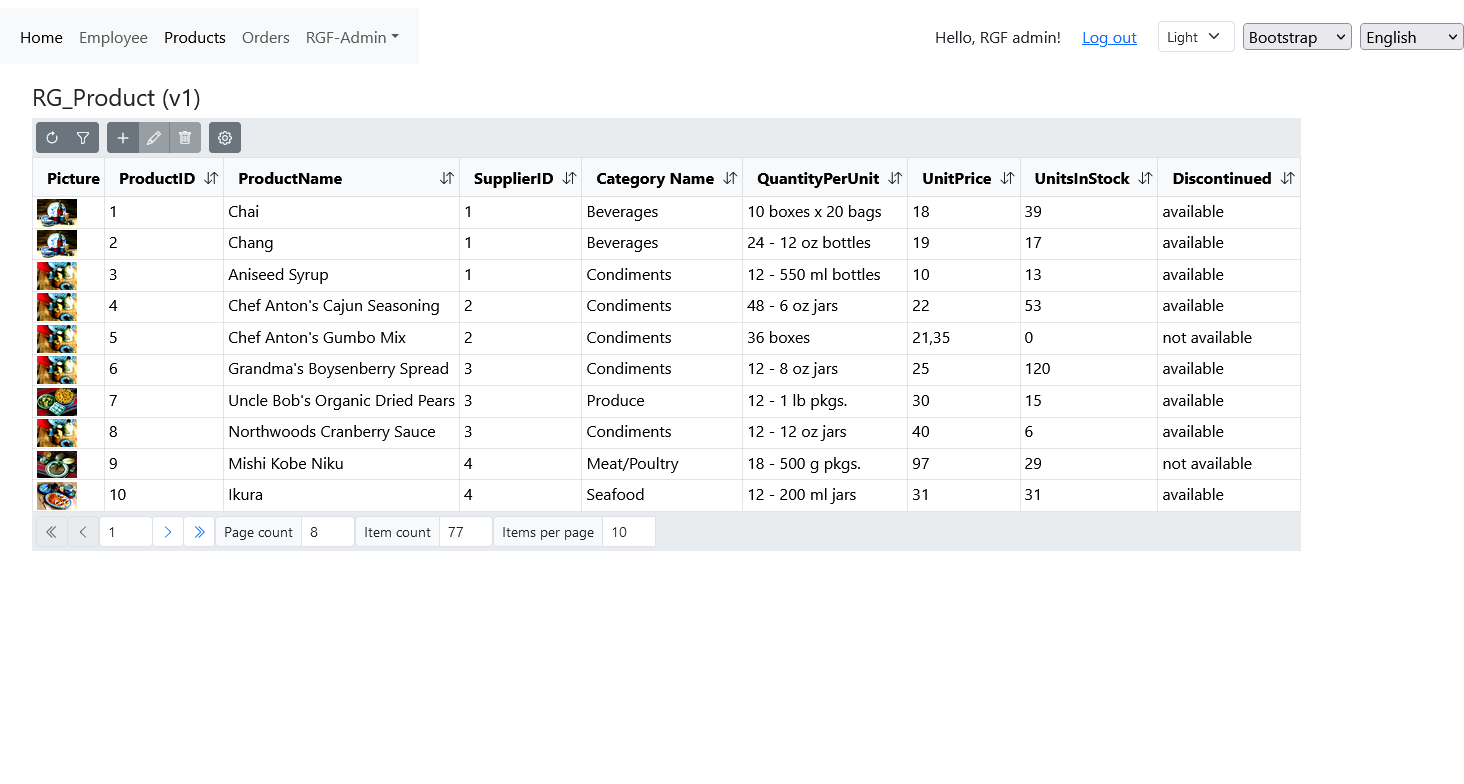This screenshot has height=784, width=1464.
Task: Sort by ProductName column sort icon
Action: pos(447,178)
